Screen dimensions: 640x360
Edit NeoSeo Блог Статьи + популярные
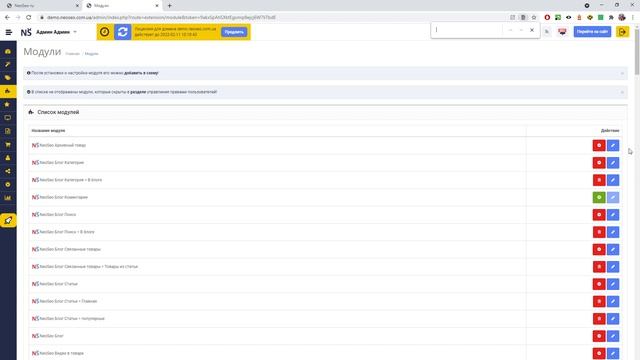coord(613,319)
